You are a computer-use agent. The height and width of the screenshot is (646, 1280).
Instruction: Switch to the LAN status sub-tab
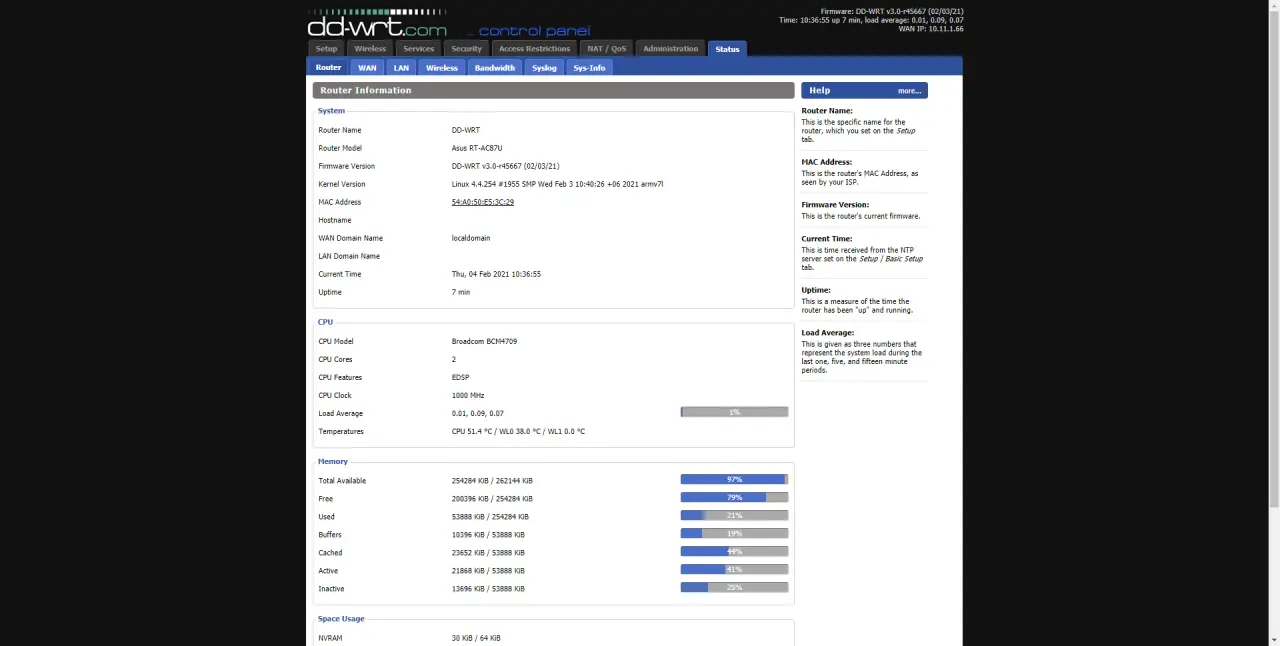tap(401, 67)
